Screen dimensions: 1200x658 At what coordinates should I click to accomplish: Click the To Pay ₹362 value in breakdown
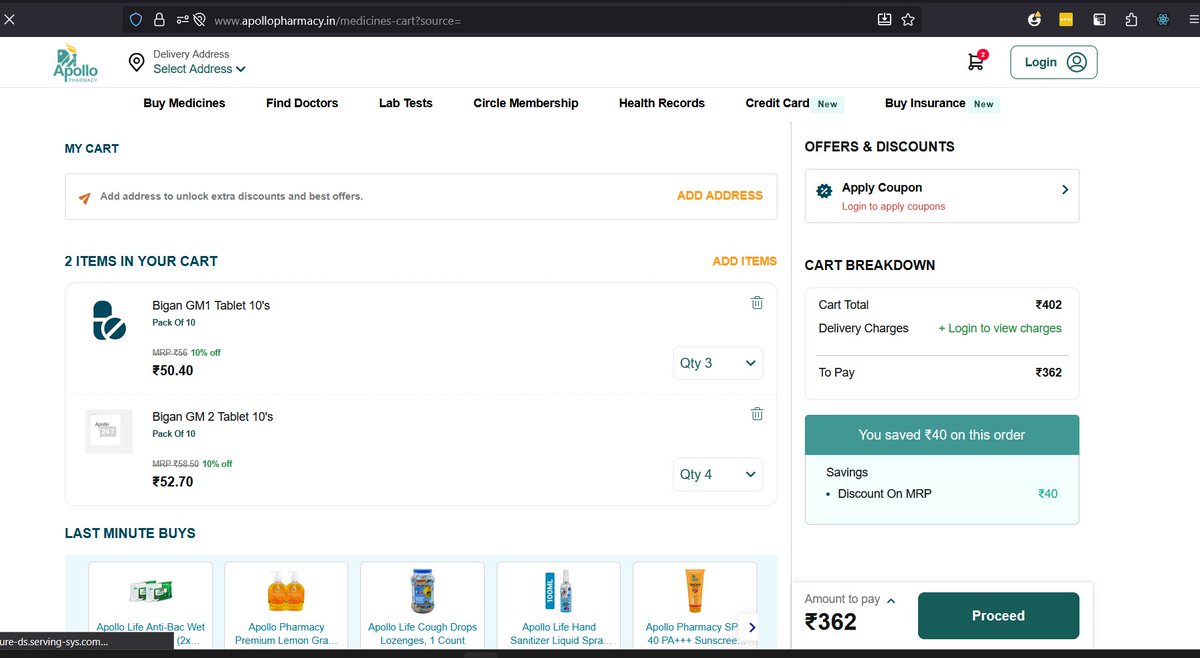coord(1049,372)
